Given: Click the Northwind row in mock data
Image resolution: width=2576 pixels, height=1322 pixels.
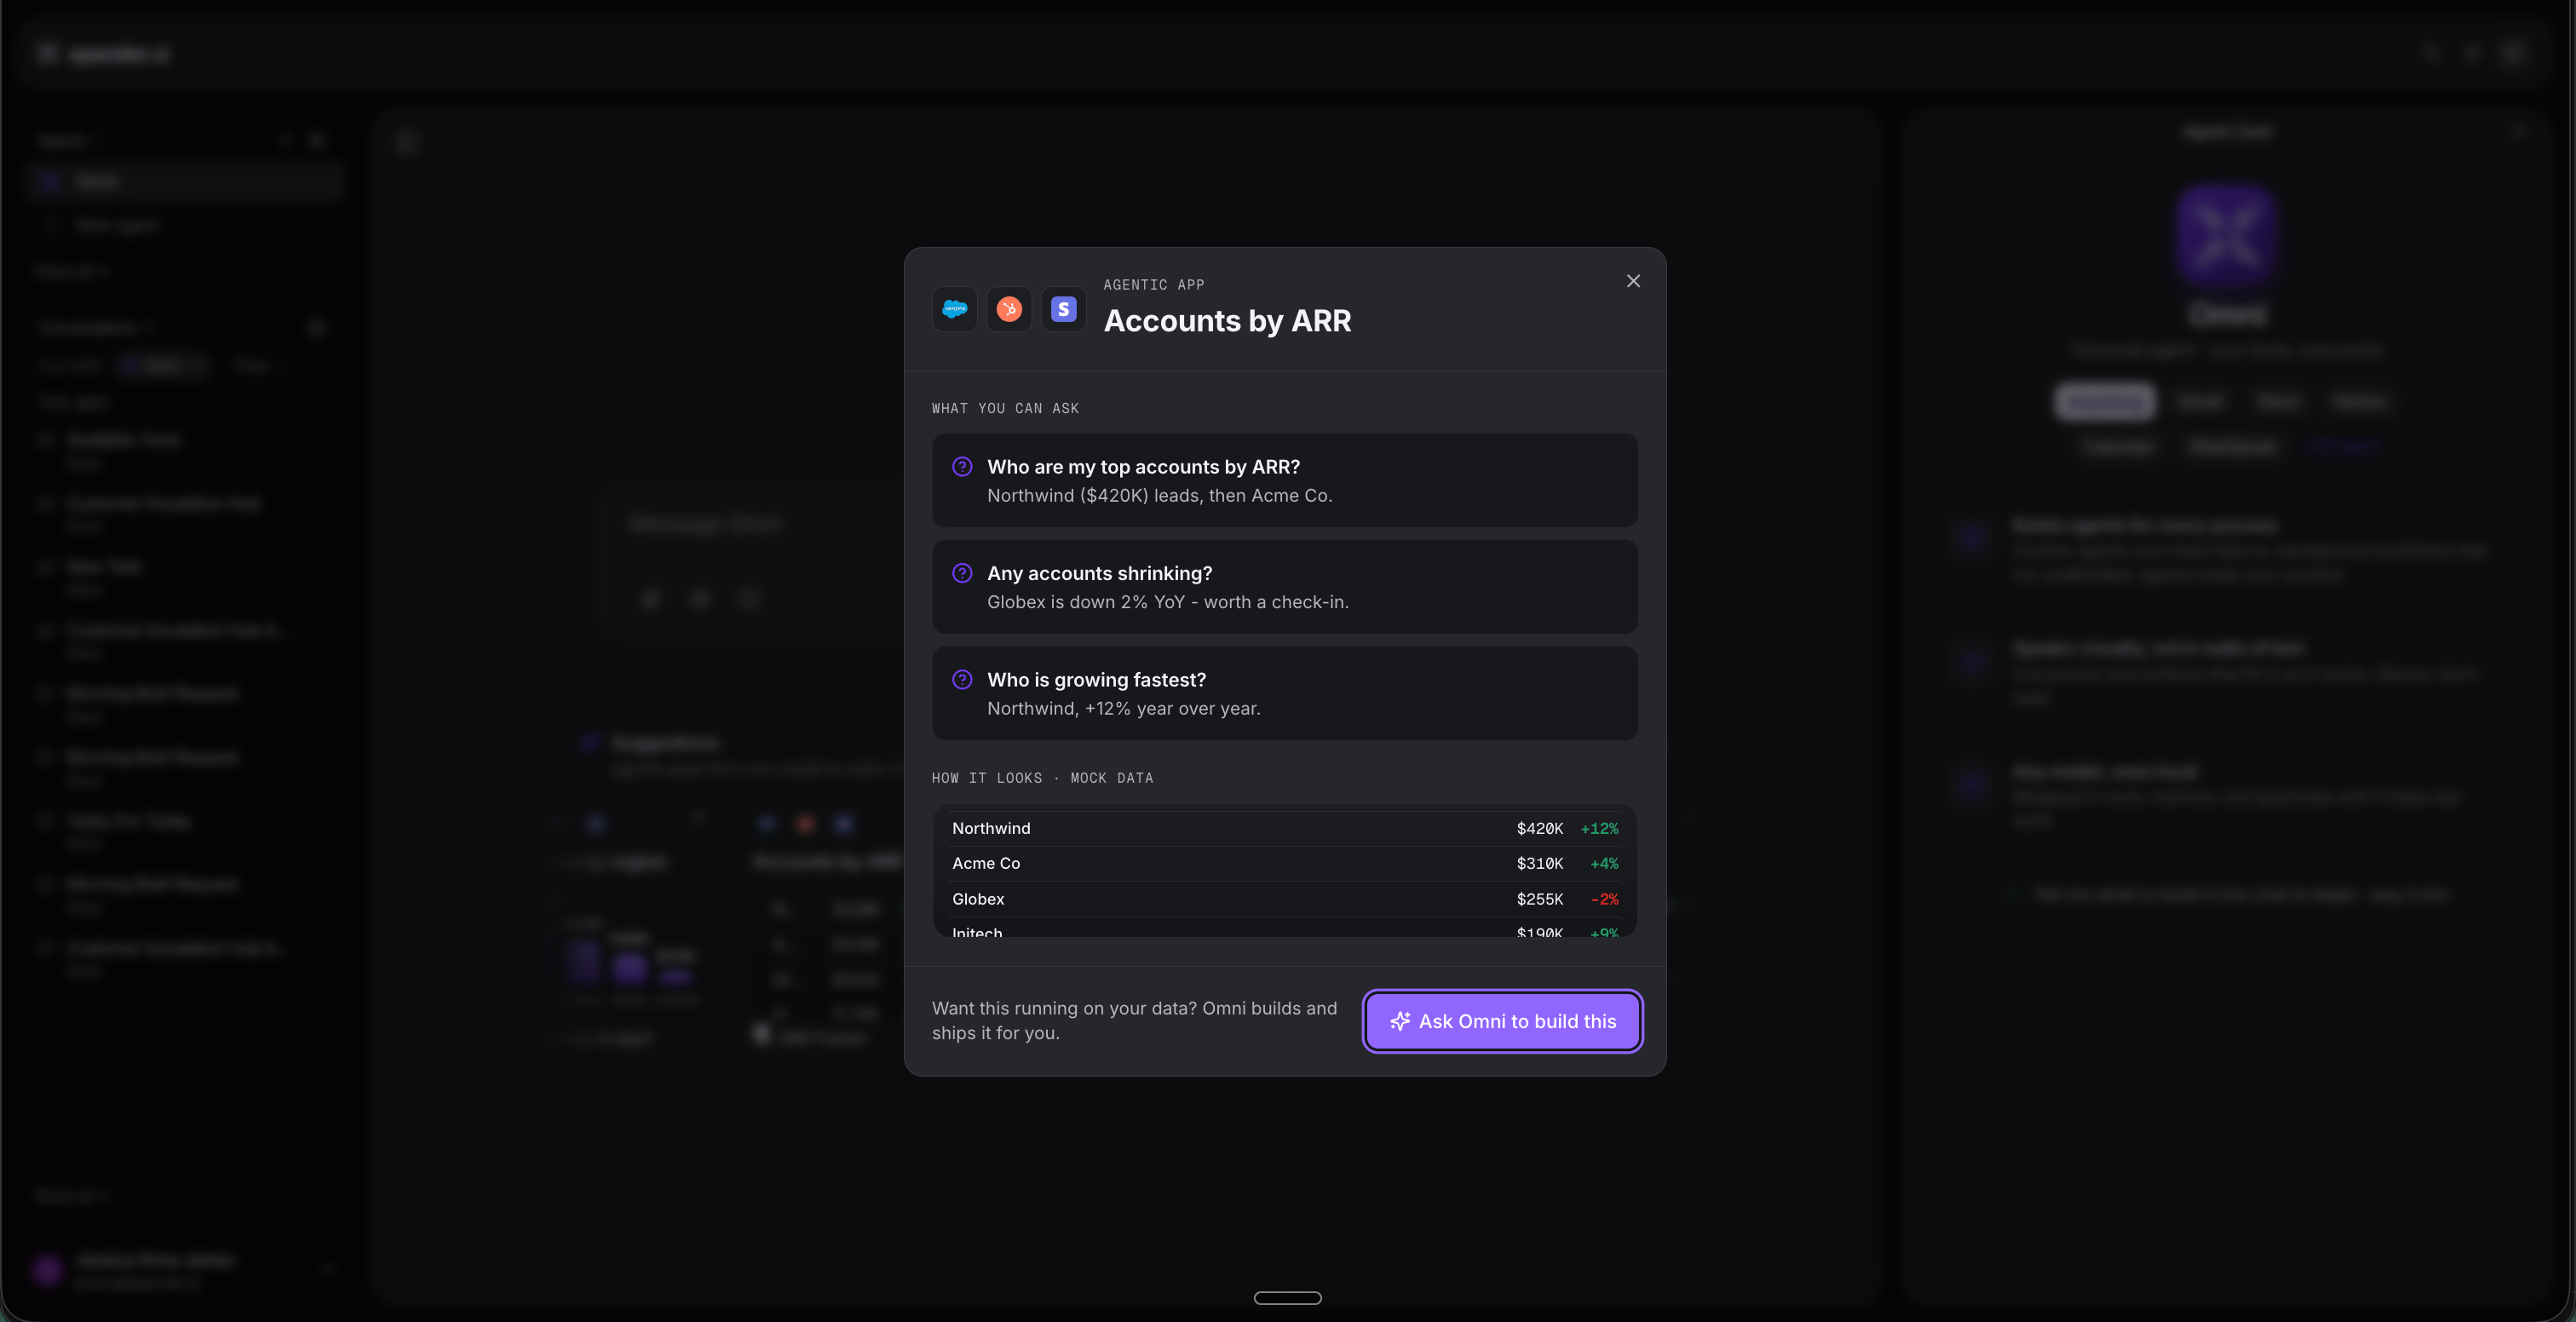Looking at the screenshot, I should 1285,828.
